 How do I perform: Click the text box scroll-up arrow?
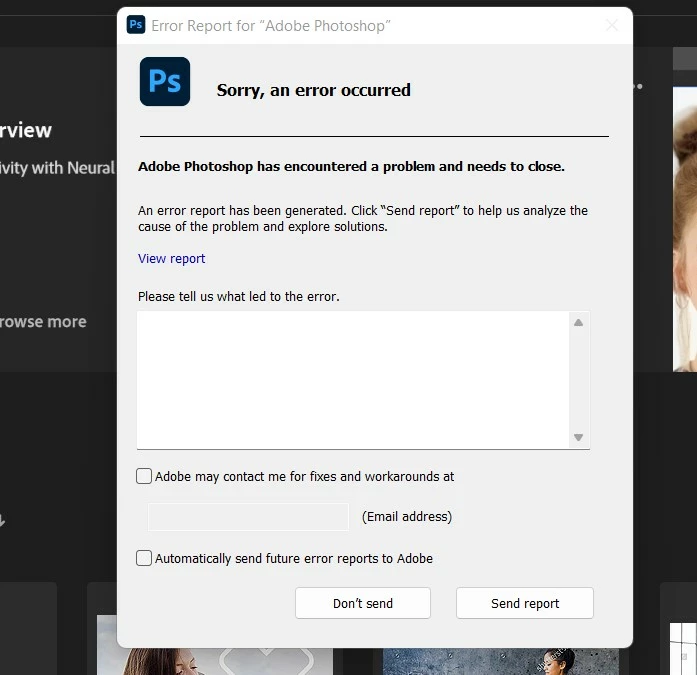pos(578,323)
